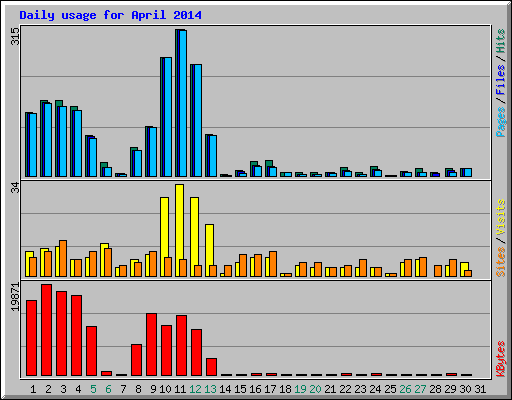This screenshot has width=512, height=400.
Task: Click the cyan pages bar for day 4
Action: [x=78, y=143]
